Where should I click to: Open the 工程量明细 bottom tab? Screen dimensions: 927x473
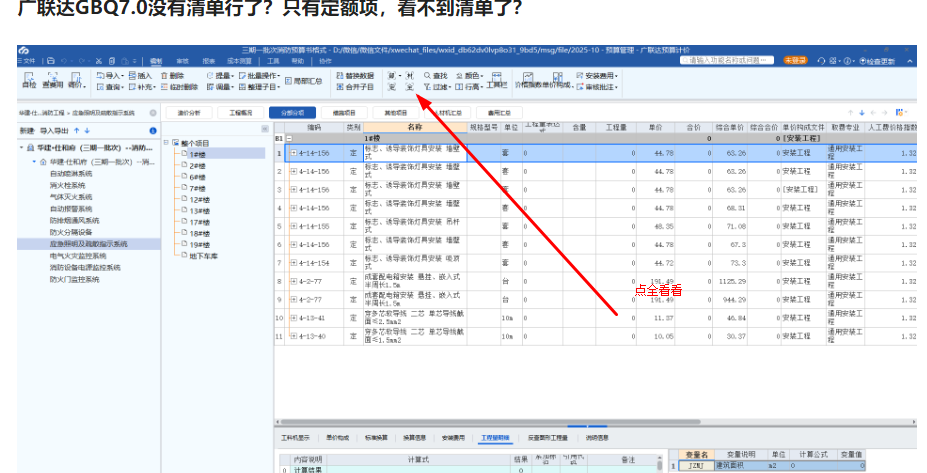coord(495,438)
